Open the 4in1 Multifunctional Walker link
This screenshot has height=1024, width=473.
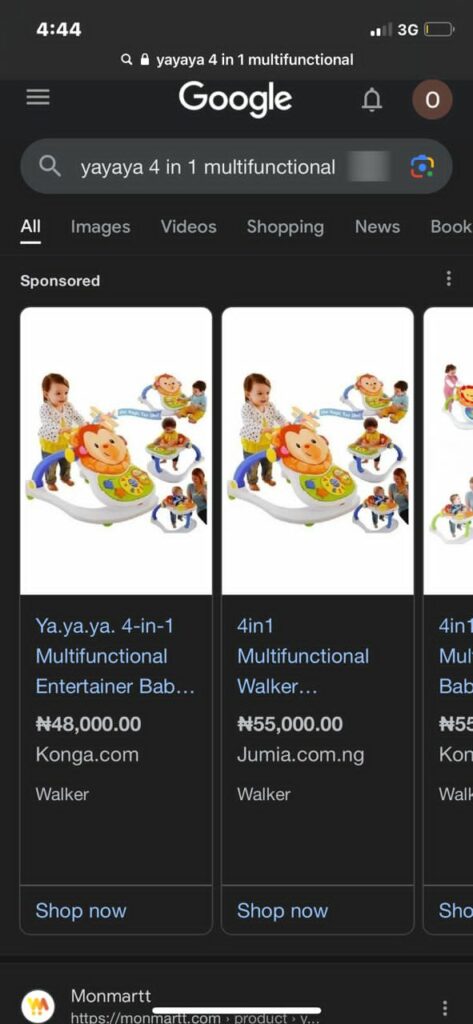(303, 656)
